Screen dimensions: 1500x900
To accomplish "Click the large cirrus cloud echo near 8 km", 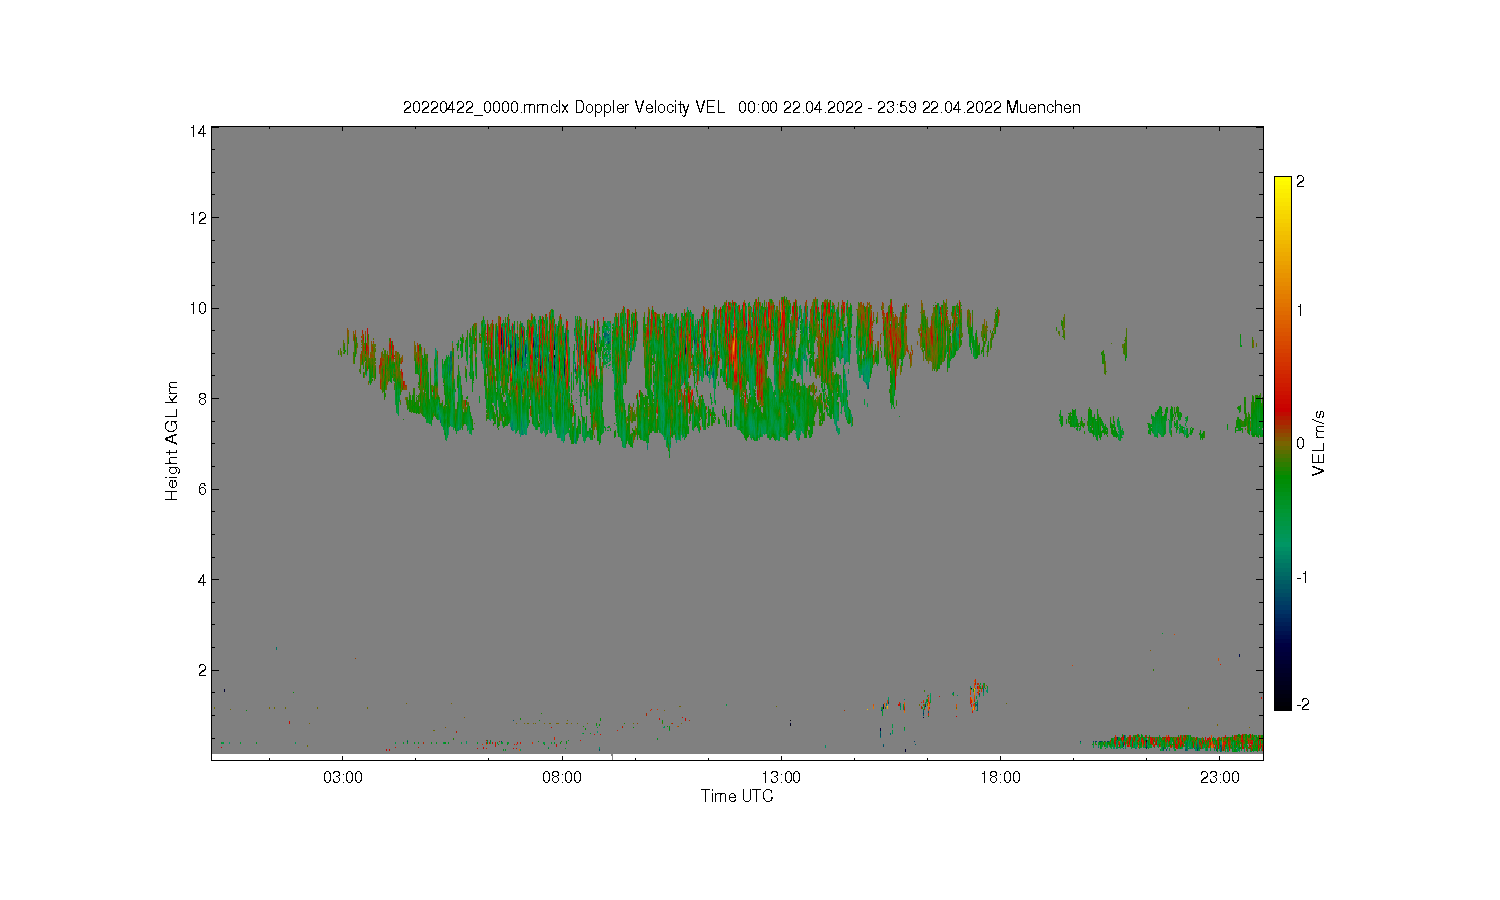I will pyautogui.click(x=668, y=375).
